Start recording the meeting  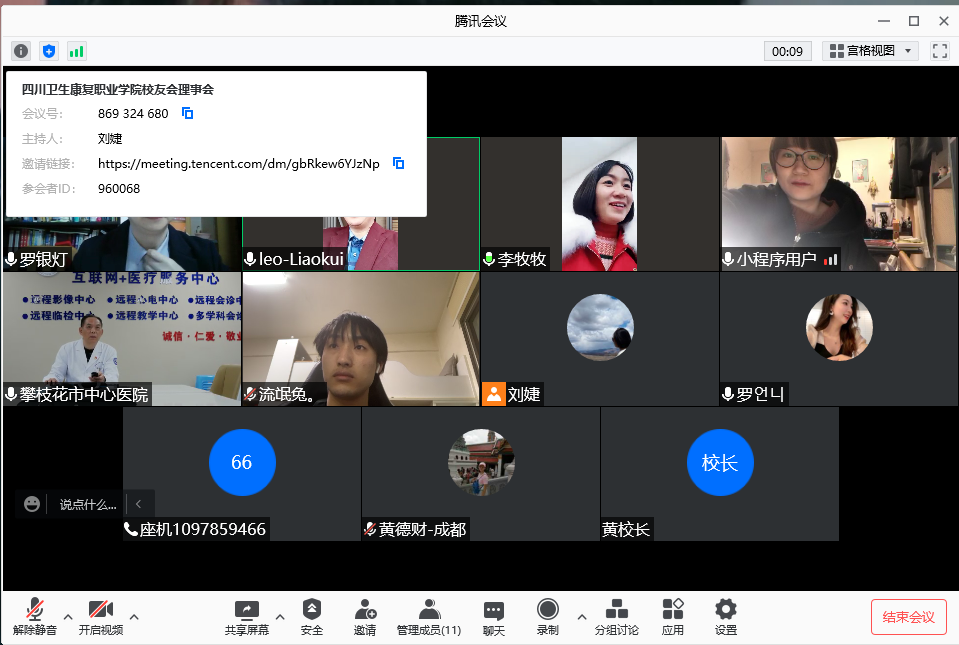coord(547,616)
